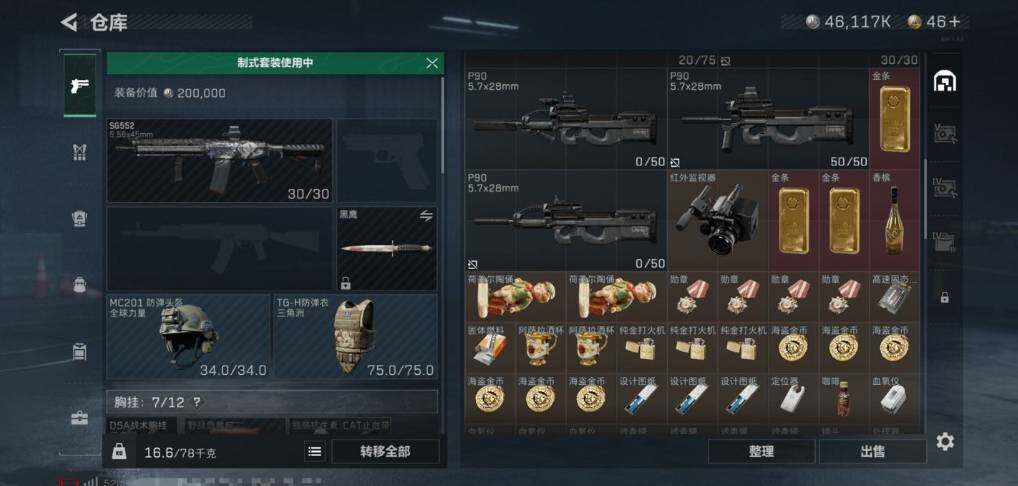Toggle the swap arrows on 黑鹰 knife slot
Image resolution: width=1018 pixels, height=486 pixels.
pos(425,216)
